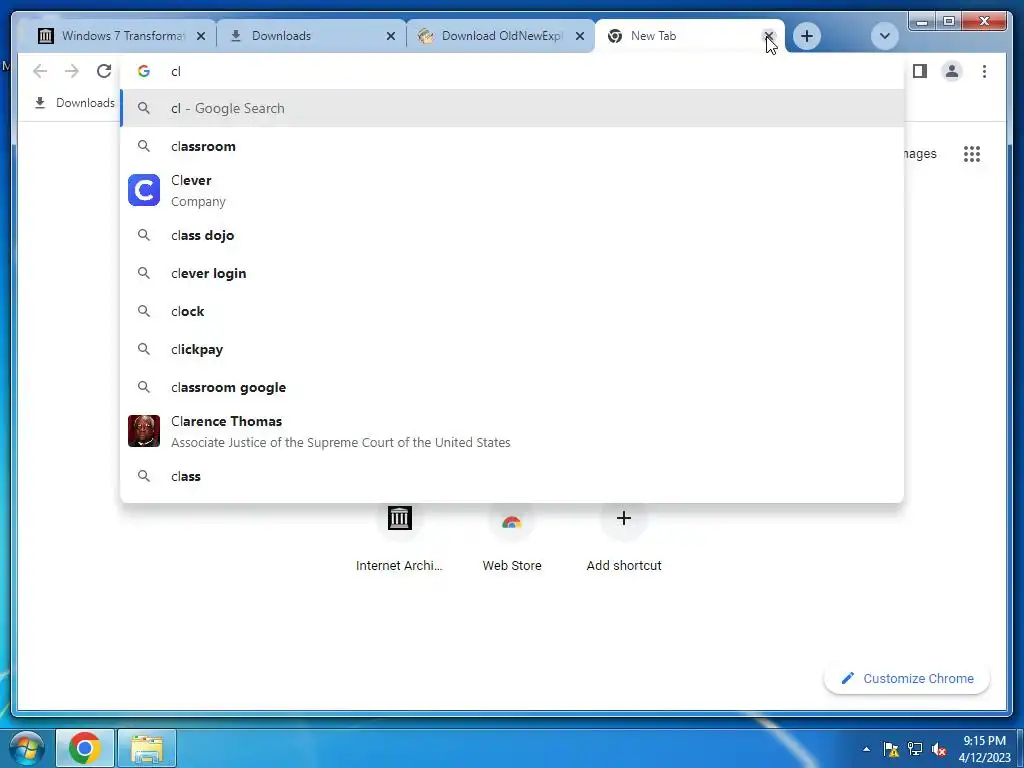This screenshot has height=768, width=1024.
Task: Expand the tab search dropdown
Action: [x=884, y=36]
